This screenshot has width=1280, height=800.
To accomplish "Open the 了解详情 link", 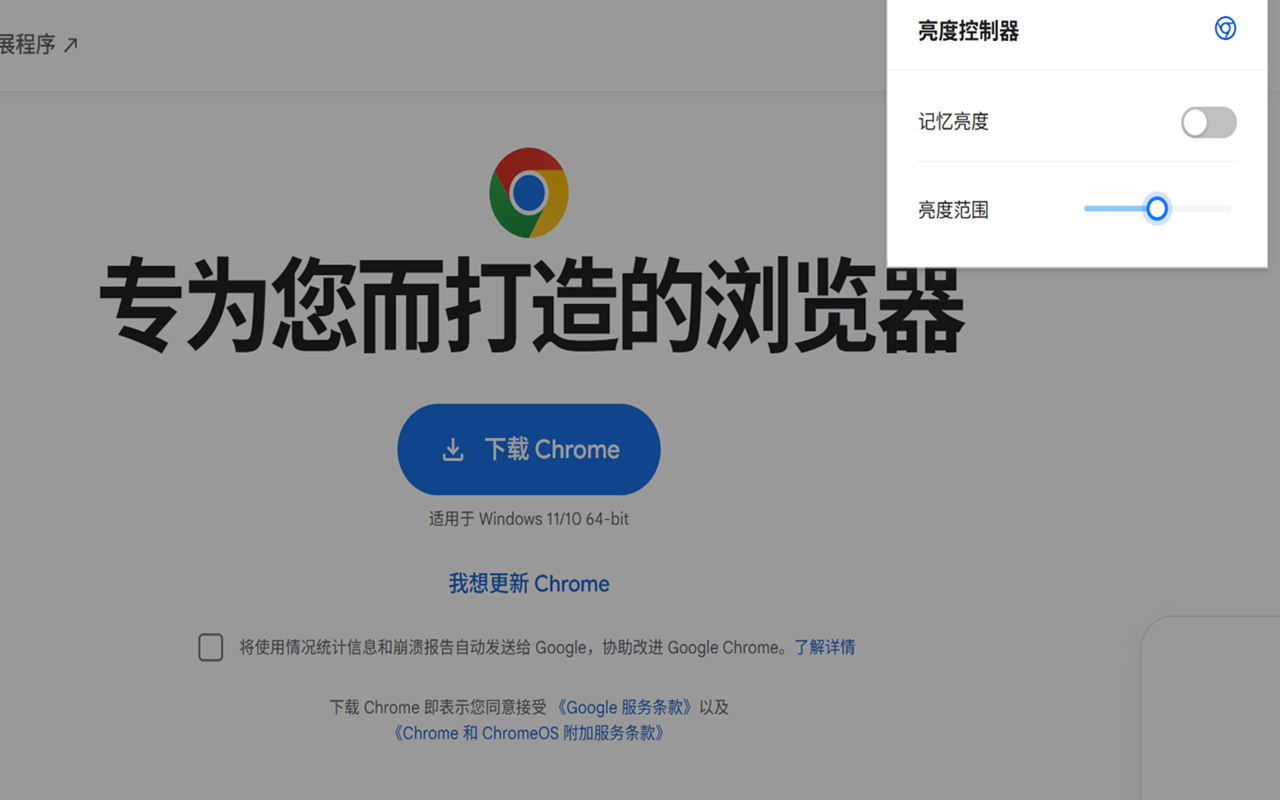I will 825,647.
